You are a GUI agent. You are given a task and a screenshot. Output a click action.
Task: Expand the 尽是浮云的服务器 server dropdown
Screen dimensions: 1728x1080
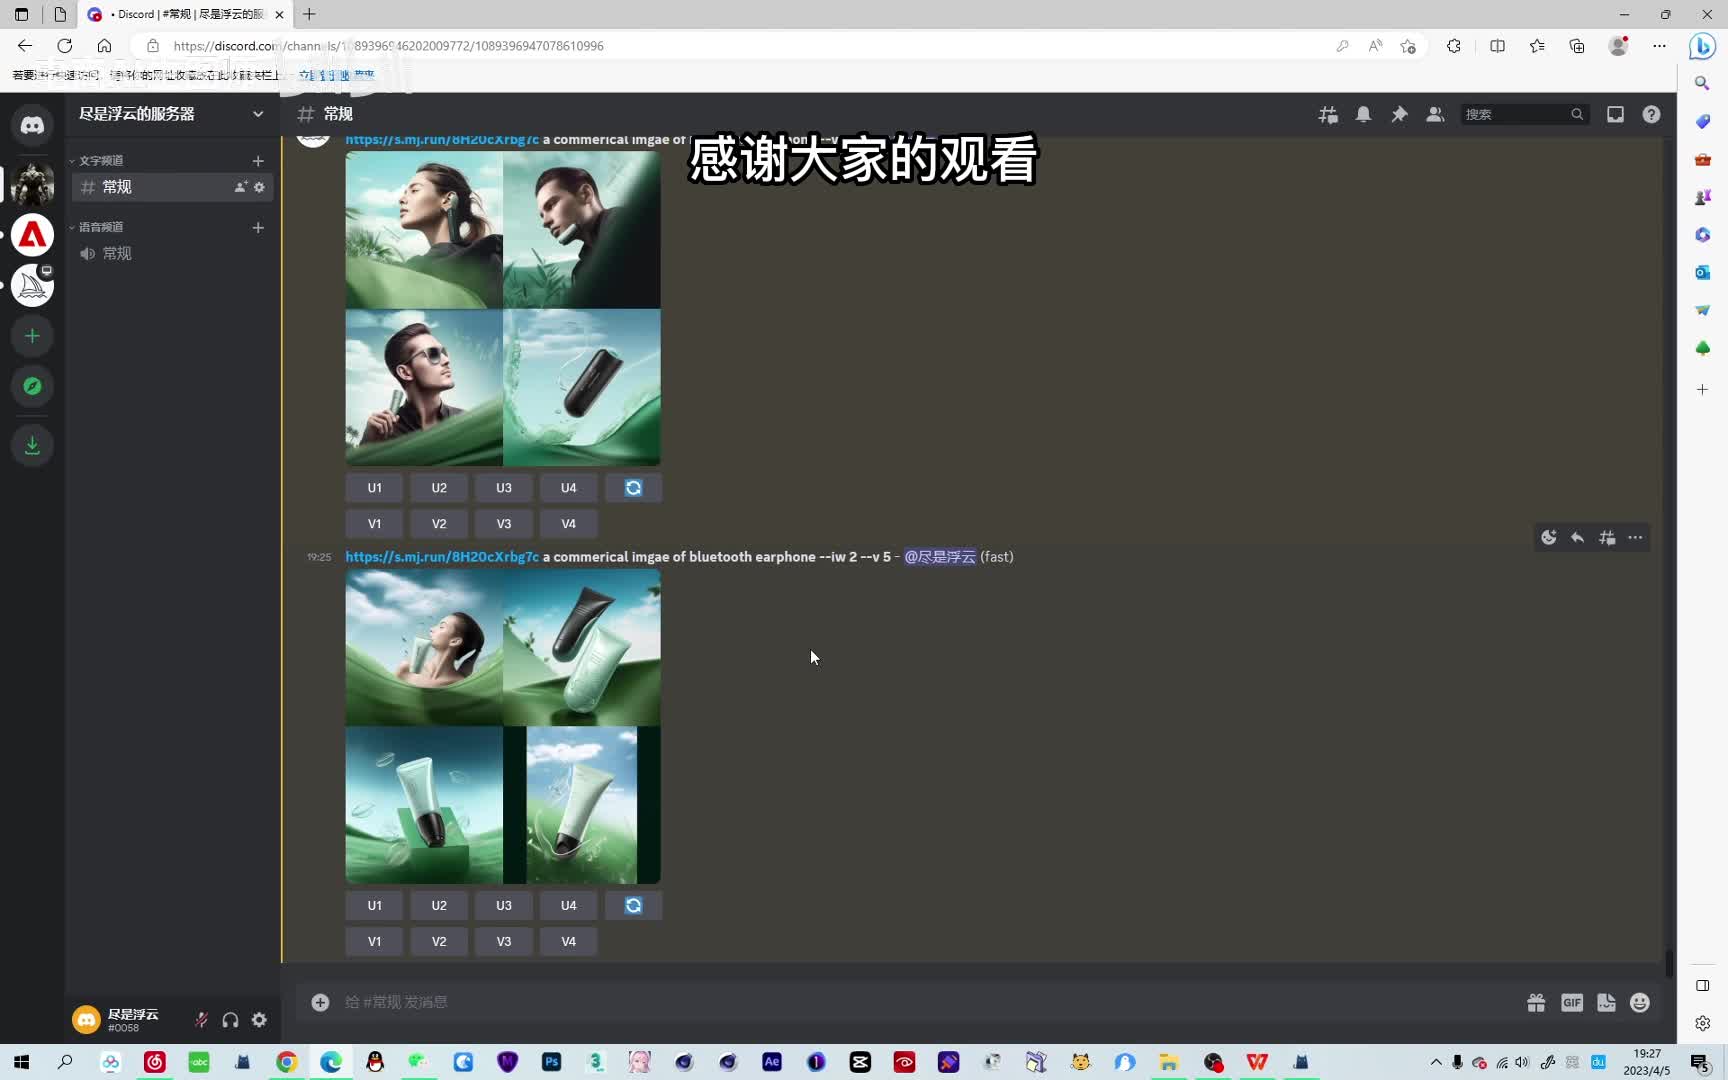tap(258, 114)
